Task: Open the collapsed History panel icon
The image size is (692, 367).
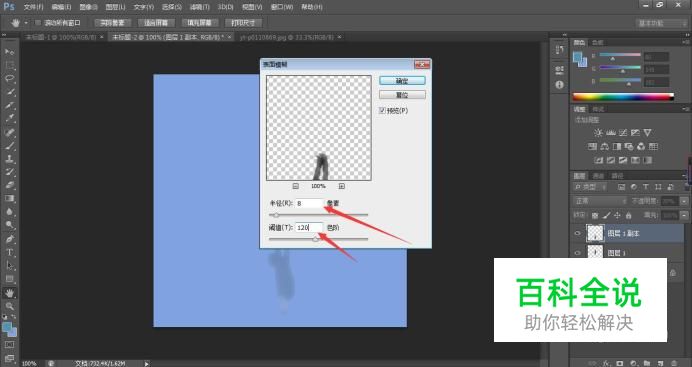Action: tap(560, 50)
